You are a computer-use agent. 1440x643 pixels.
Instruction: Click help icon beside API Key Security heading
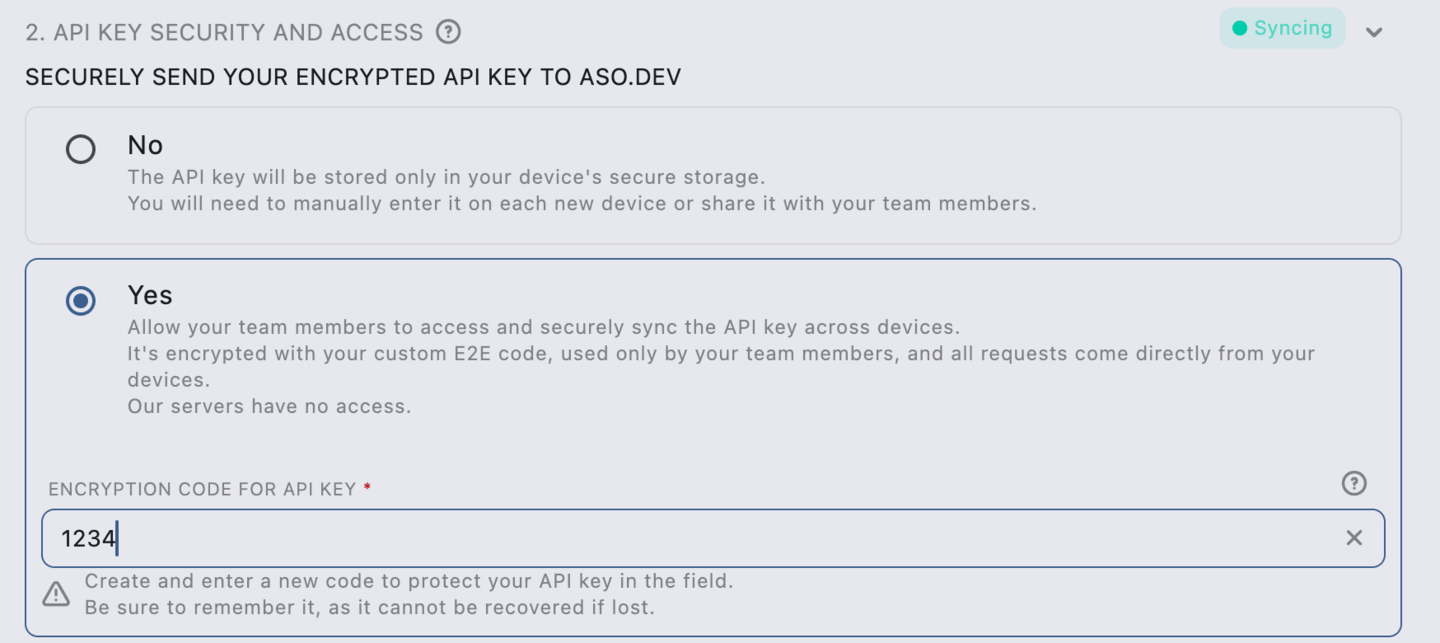coord(448,32)
